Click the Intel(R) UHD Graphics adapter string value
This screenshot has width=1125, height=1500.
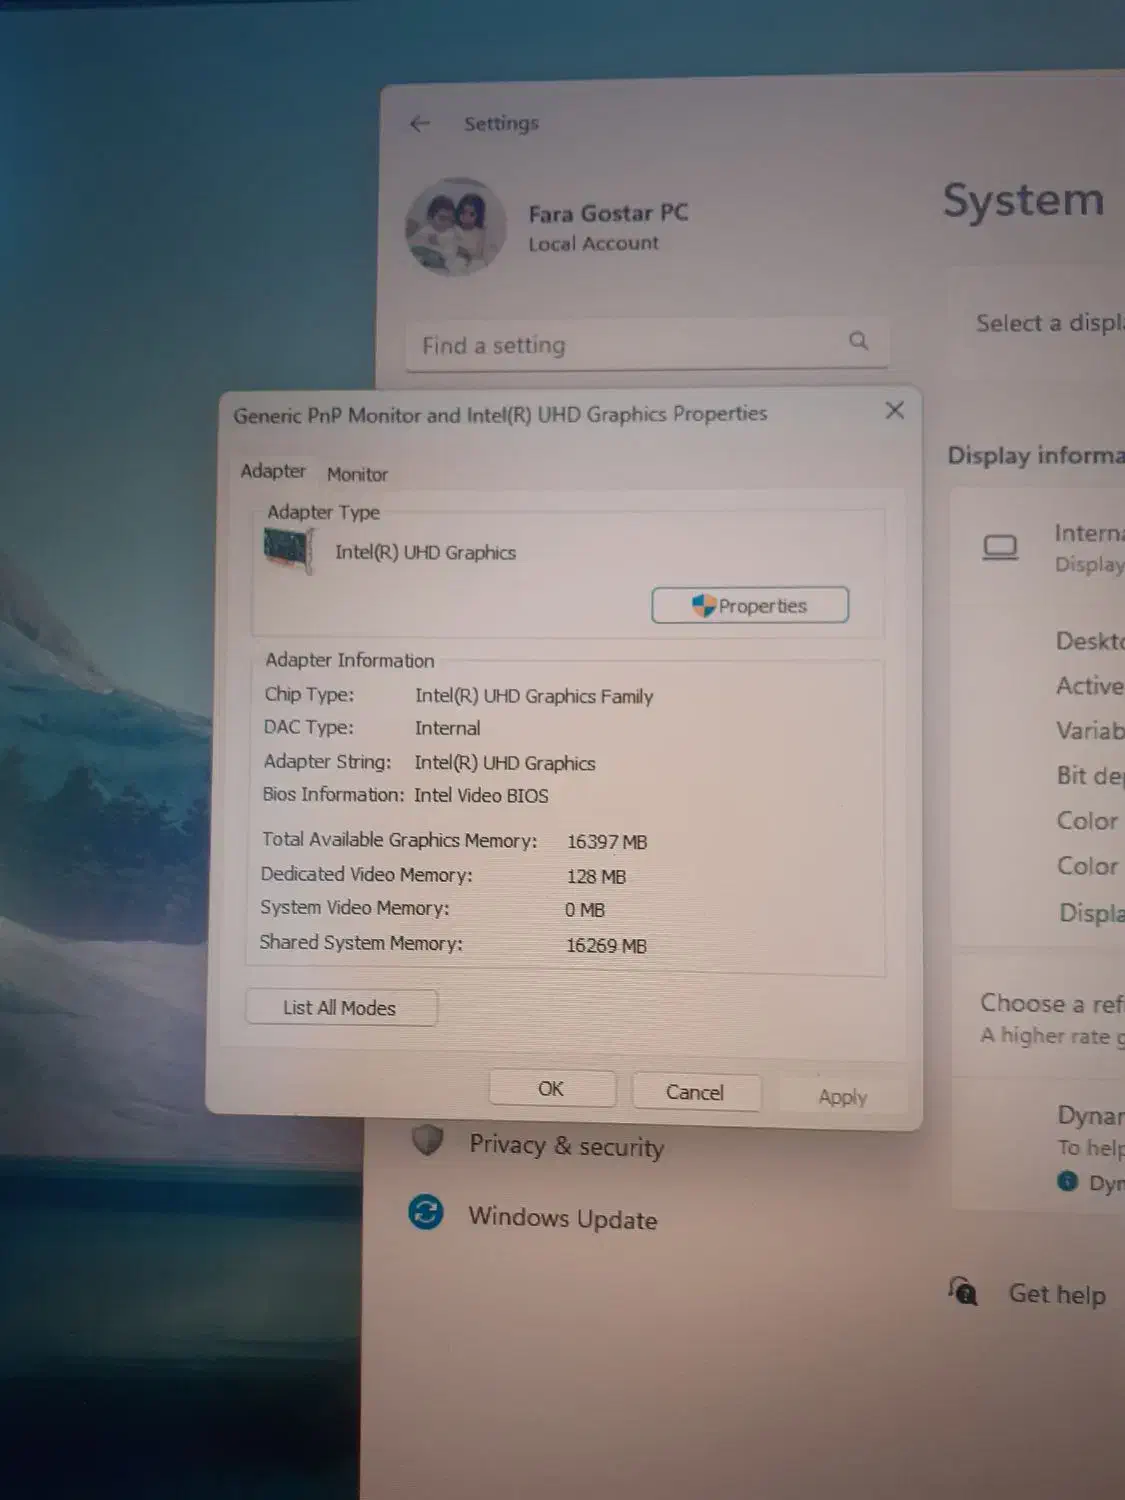point(505,763)
